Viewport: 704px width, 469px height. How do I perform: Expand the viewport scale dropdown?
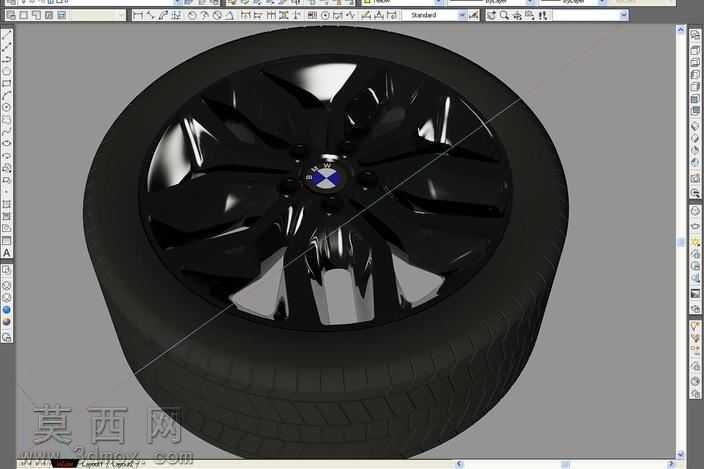[x=121, y=16]
